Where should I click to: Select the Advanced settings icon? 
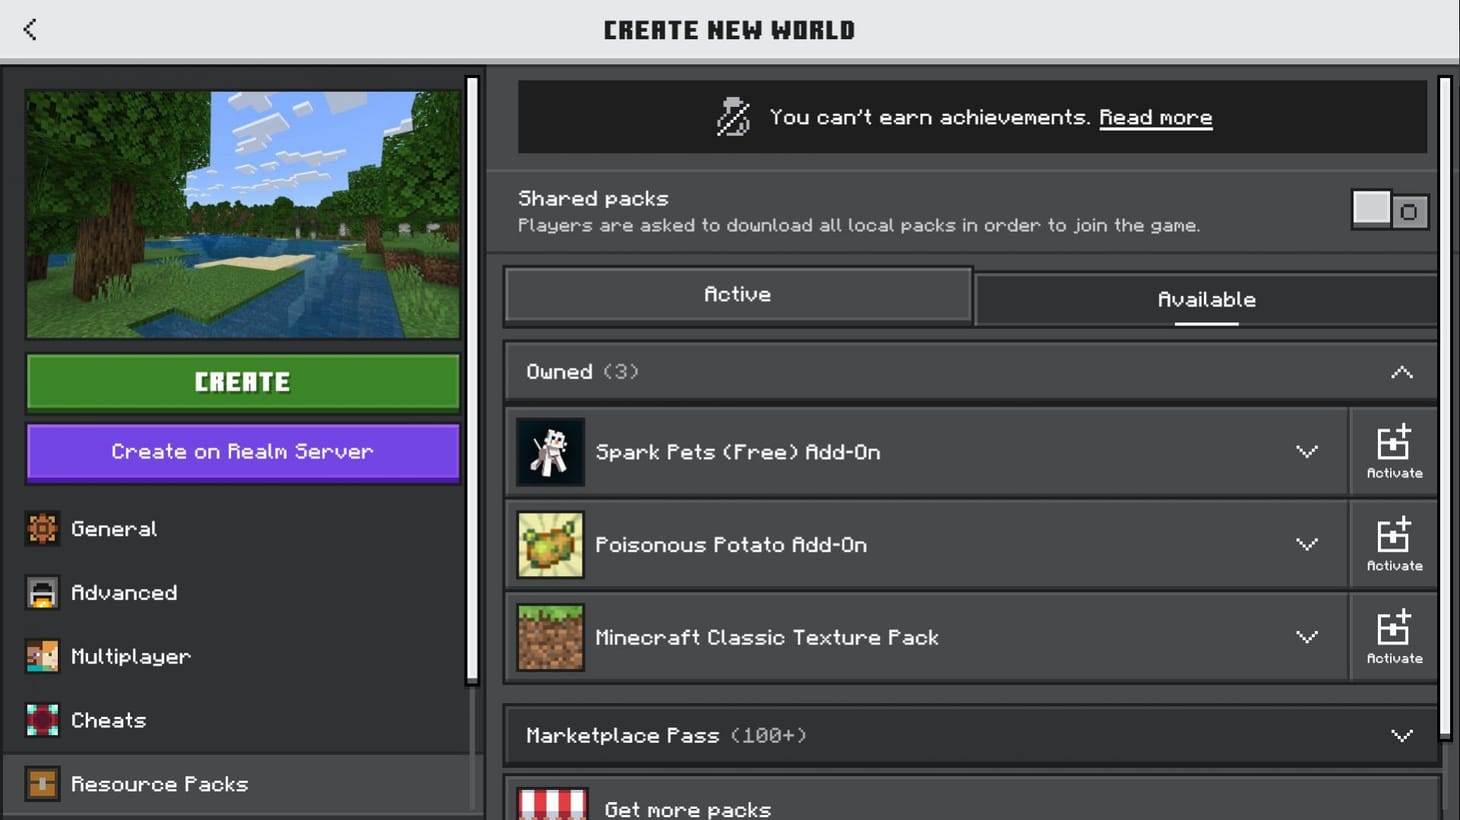pos(42,592)
